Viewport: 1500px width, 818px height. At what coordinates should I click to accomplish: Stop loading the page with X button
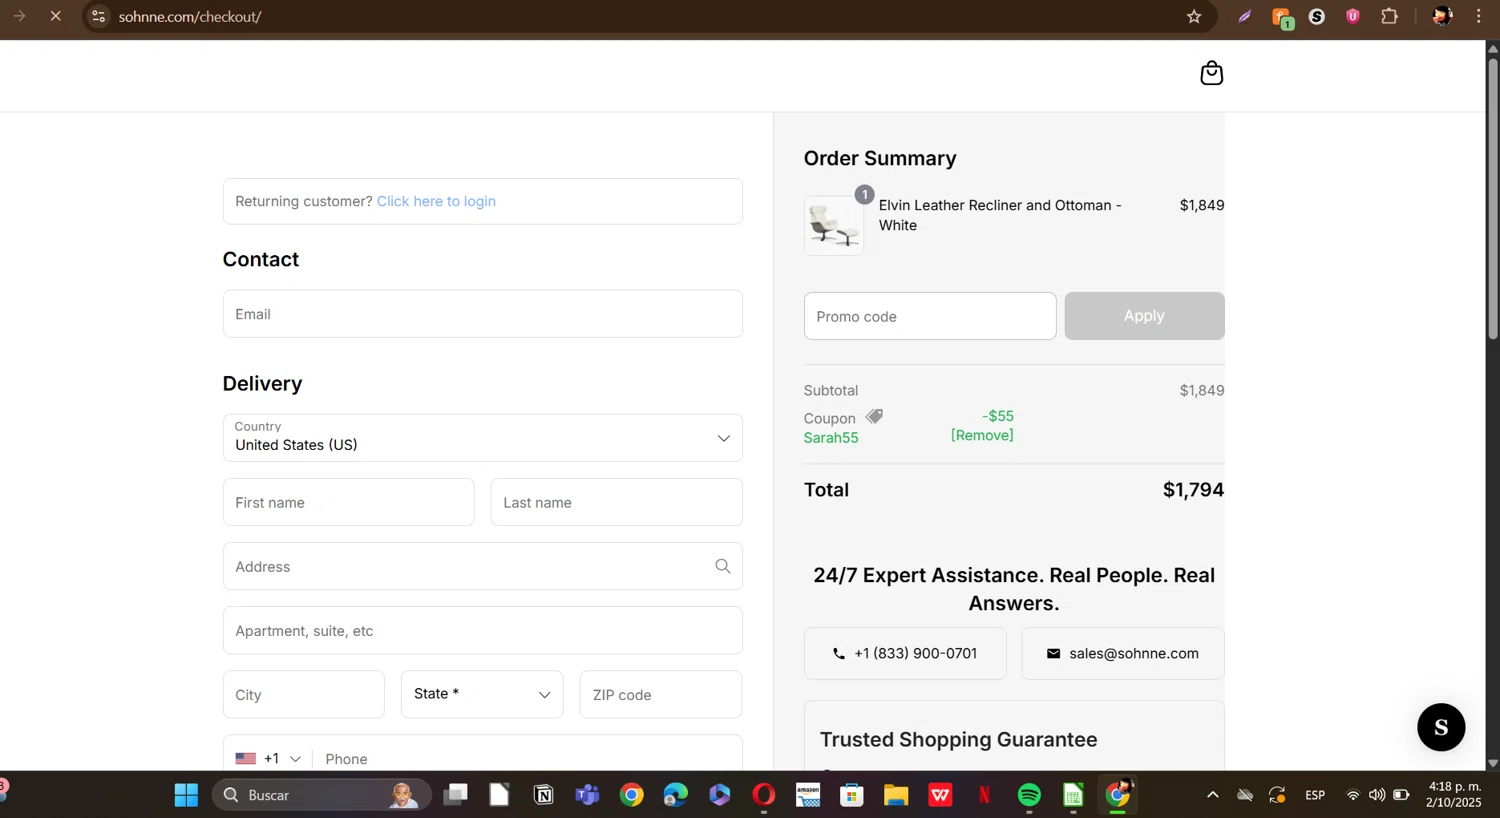[55, 16]
